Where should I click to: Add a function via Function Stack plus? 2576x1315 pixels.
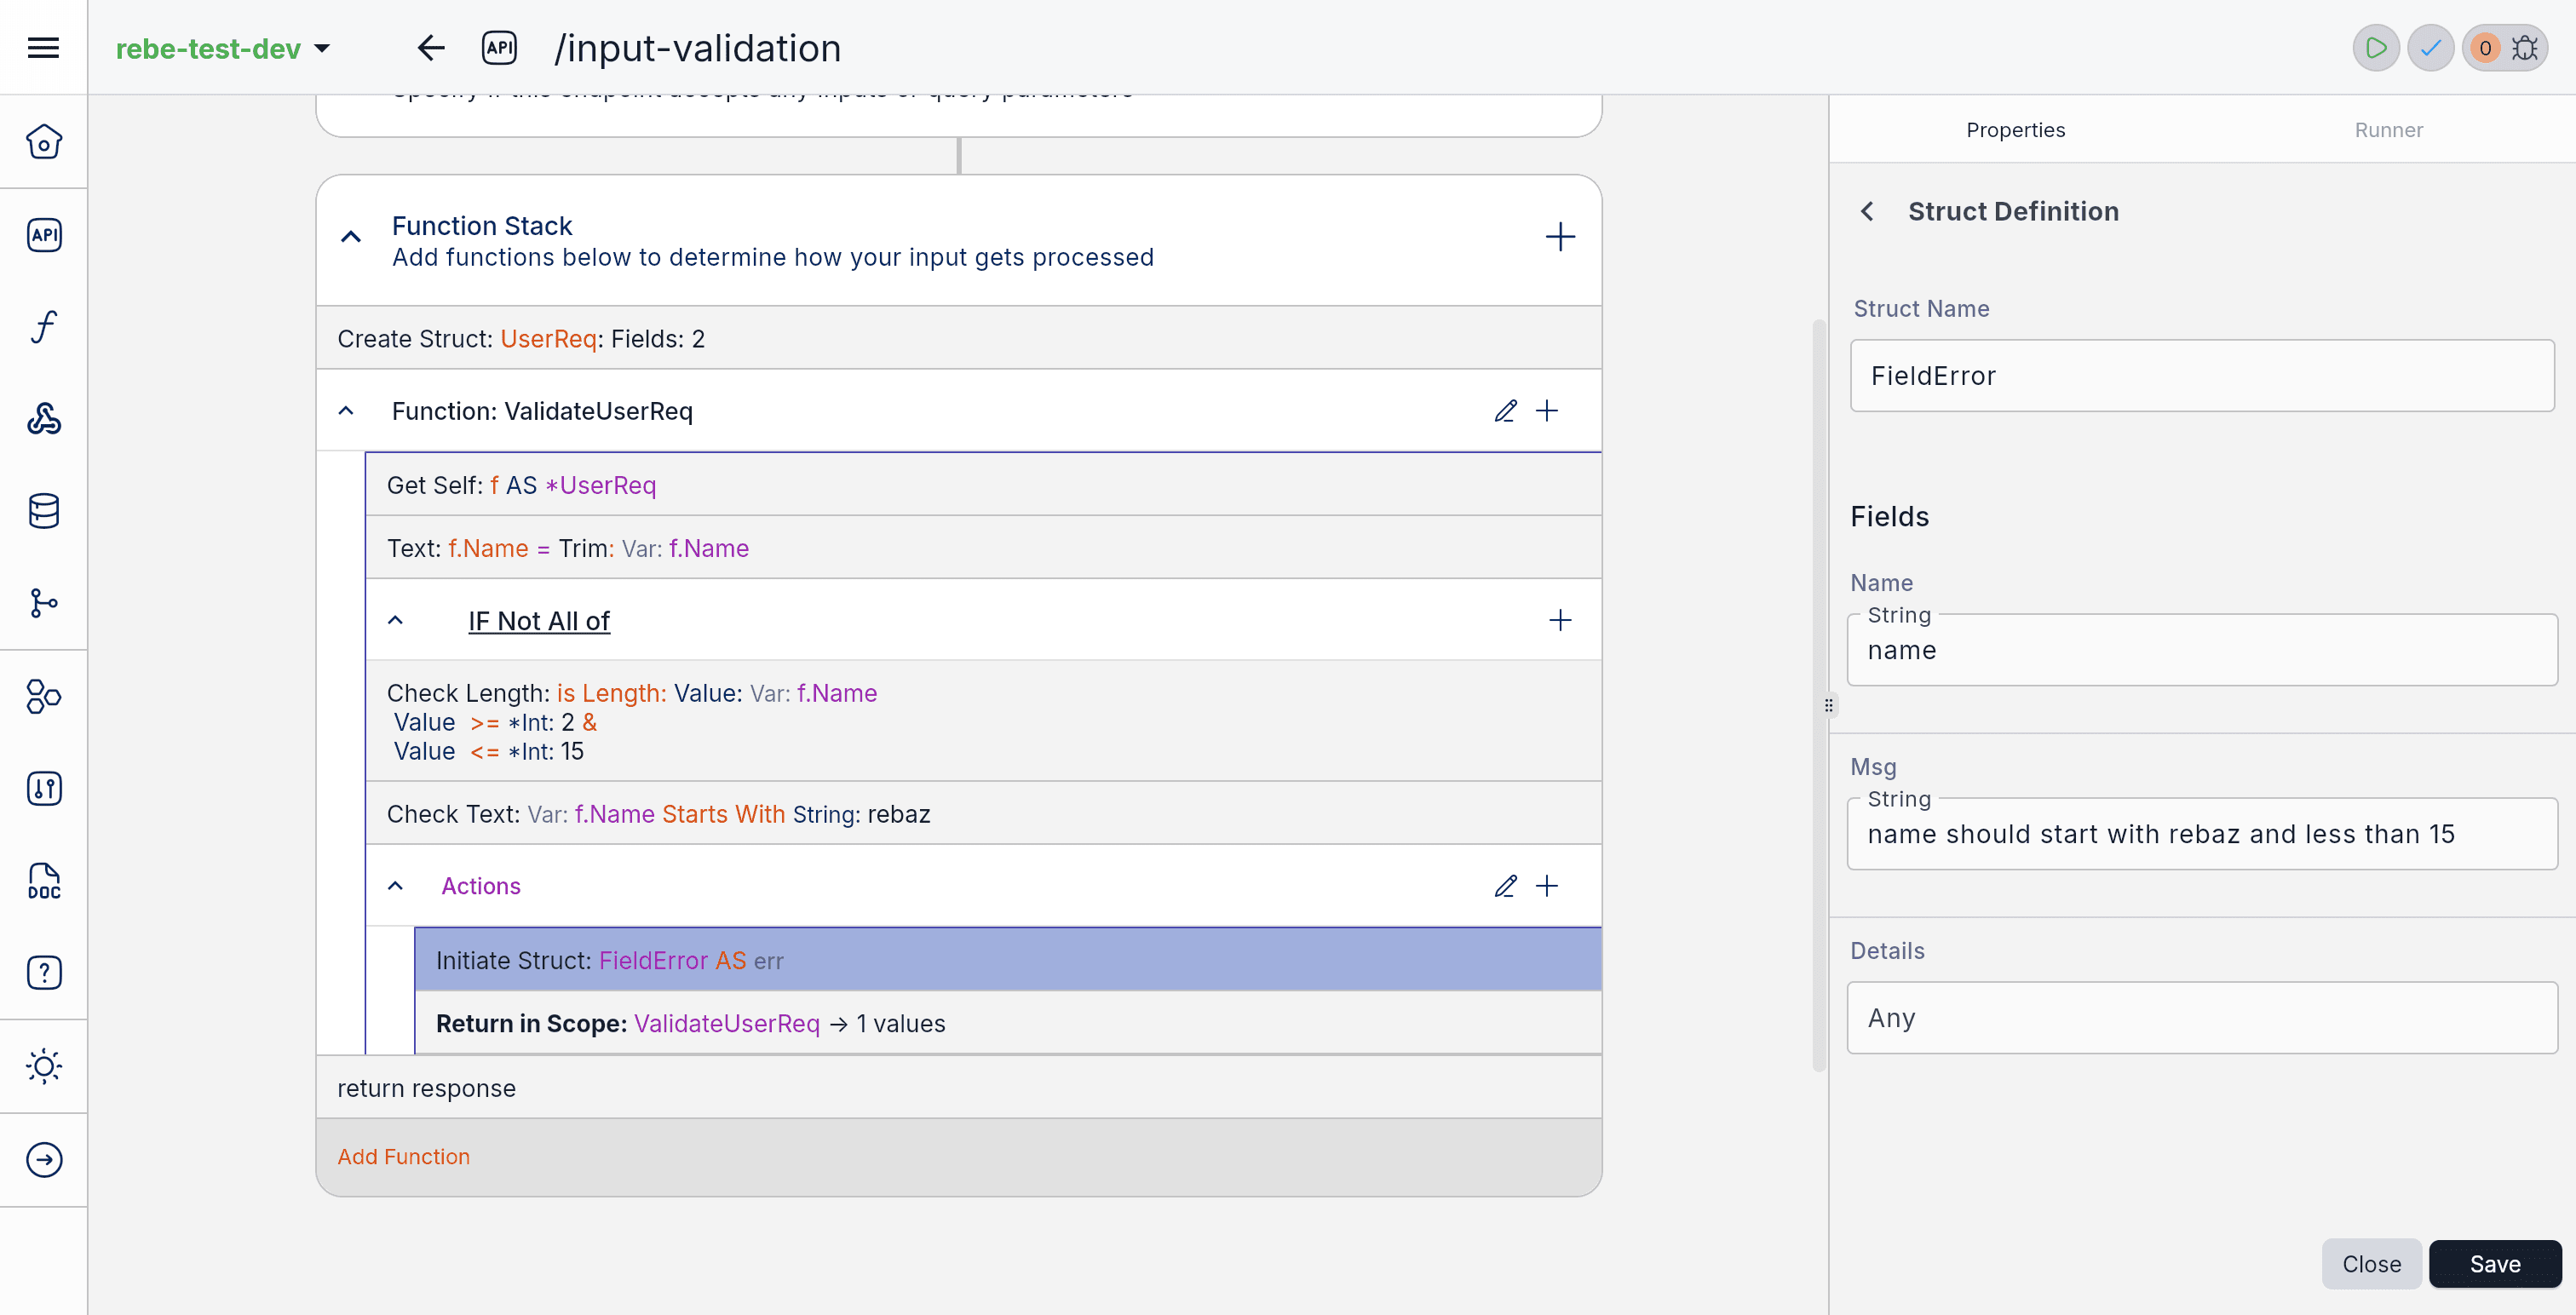pyautogui.click(x=1560, y=237)
